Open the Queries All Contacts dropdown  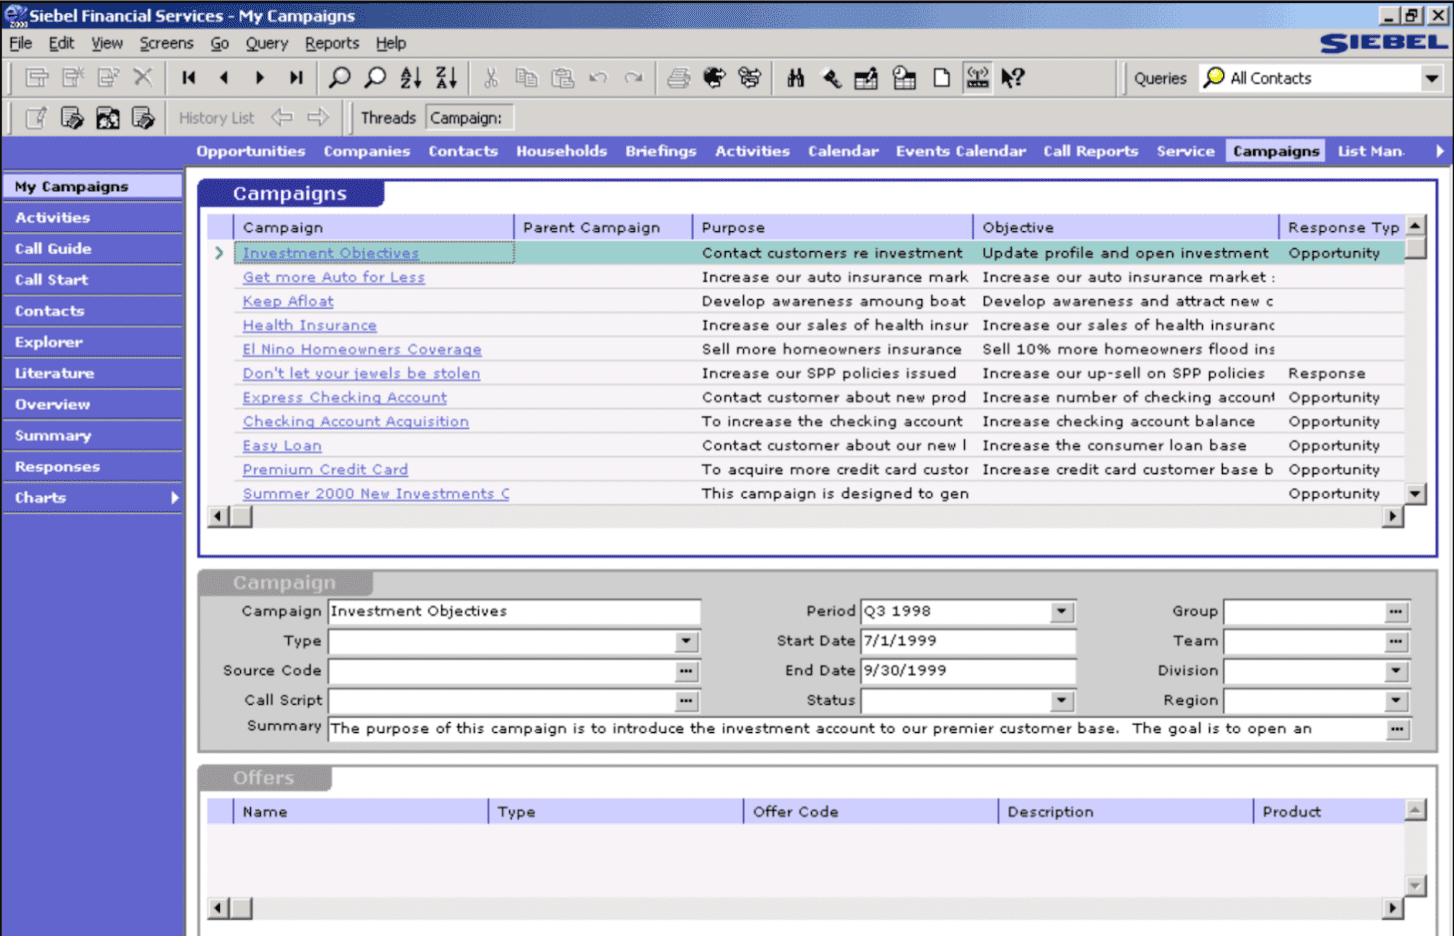coord(1432,78)
